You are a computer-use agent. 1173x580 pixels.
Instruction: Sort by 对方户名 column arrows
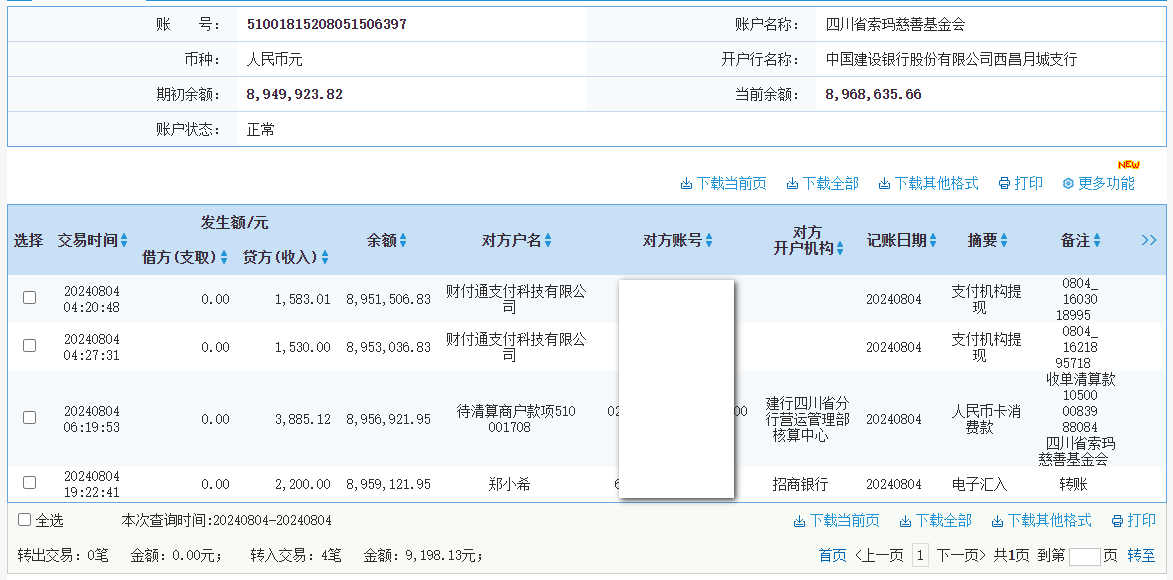(x=548, y=240)
